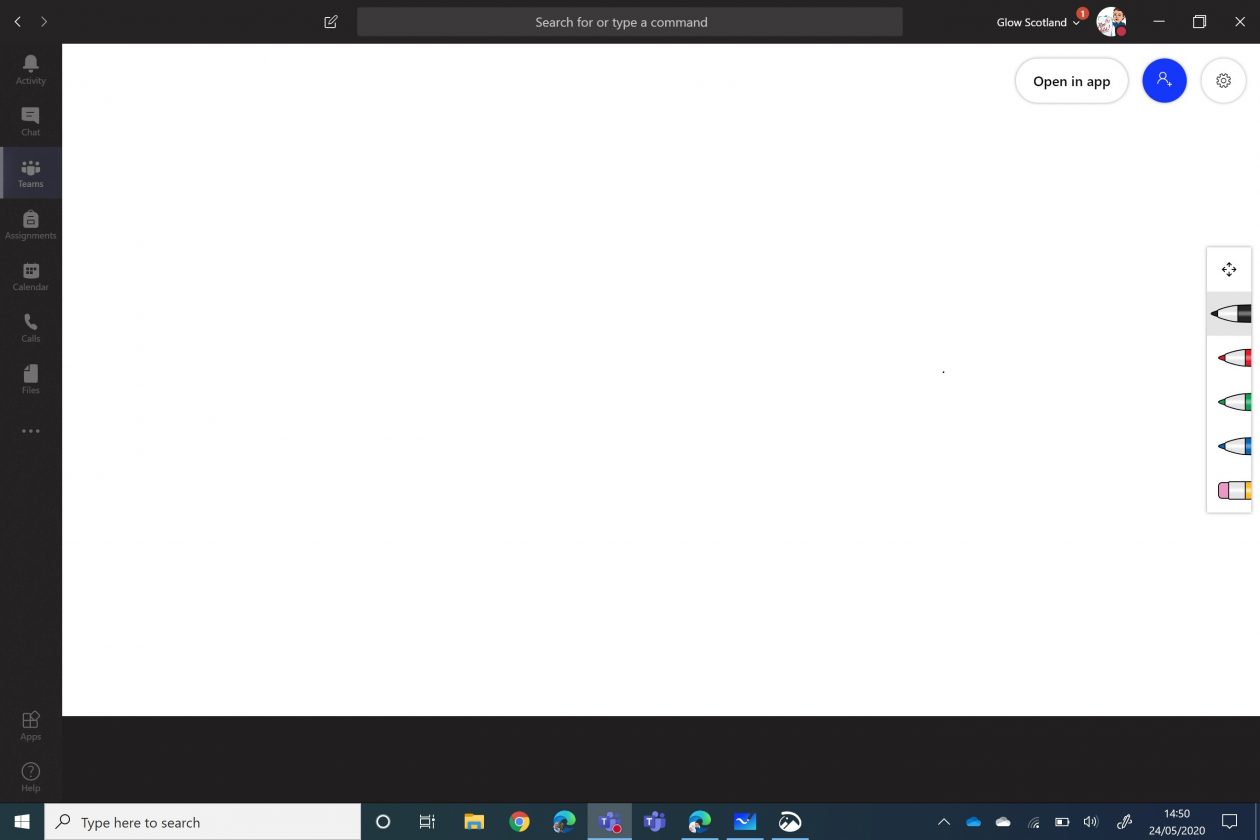Open File Explorer from taskbar

pos(474,822)
